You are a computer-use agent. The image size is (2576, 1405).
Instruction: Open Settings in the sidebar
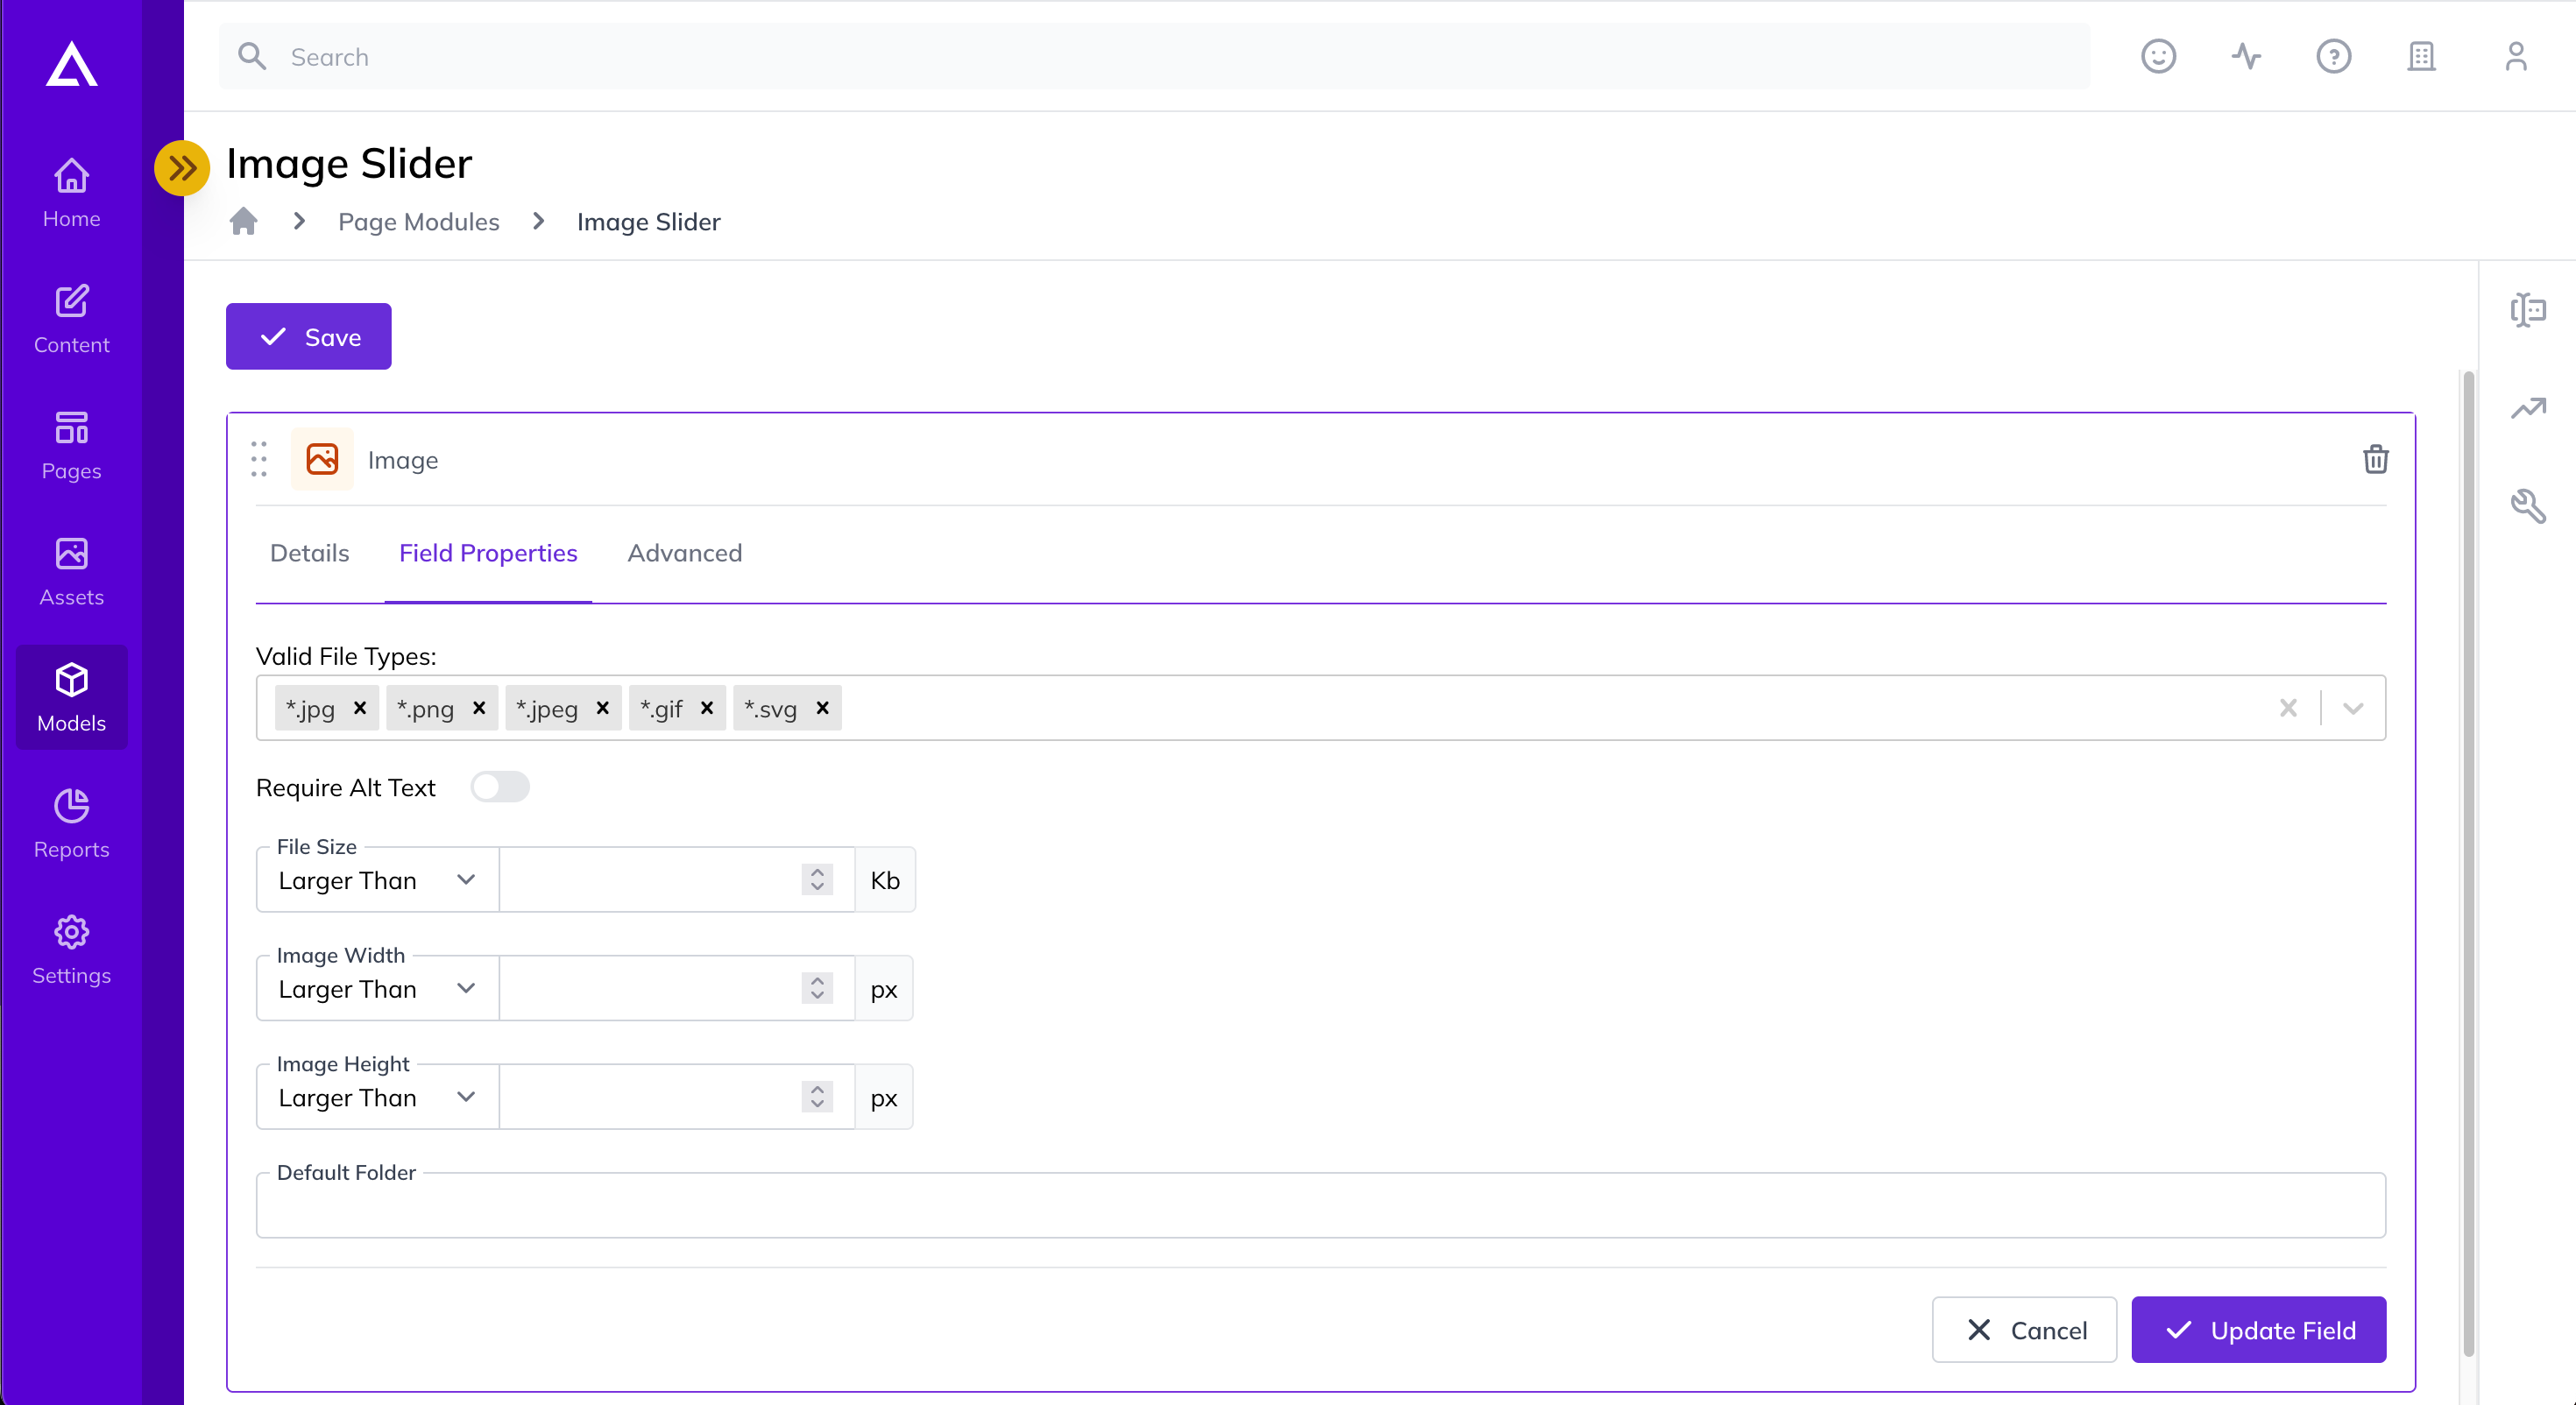pyautogui.click(x=71, y=950)
